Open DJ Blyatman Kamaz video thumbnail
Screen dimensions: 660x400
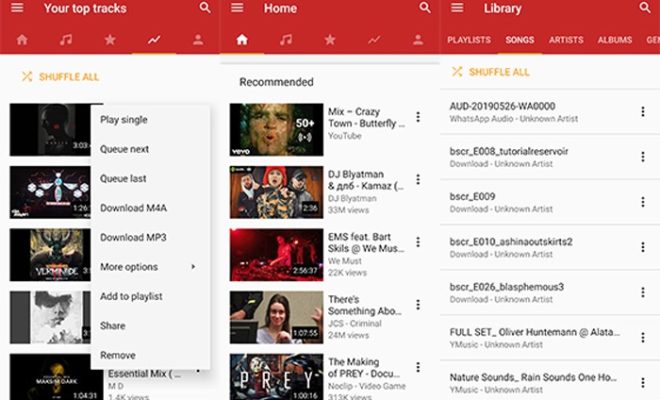click(276, 192)
